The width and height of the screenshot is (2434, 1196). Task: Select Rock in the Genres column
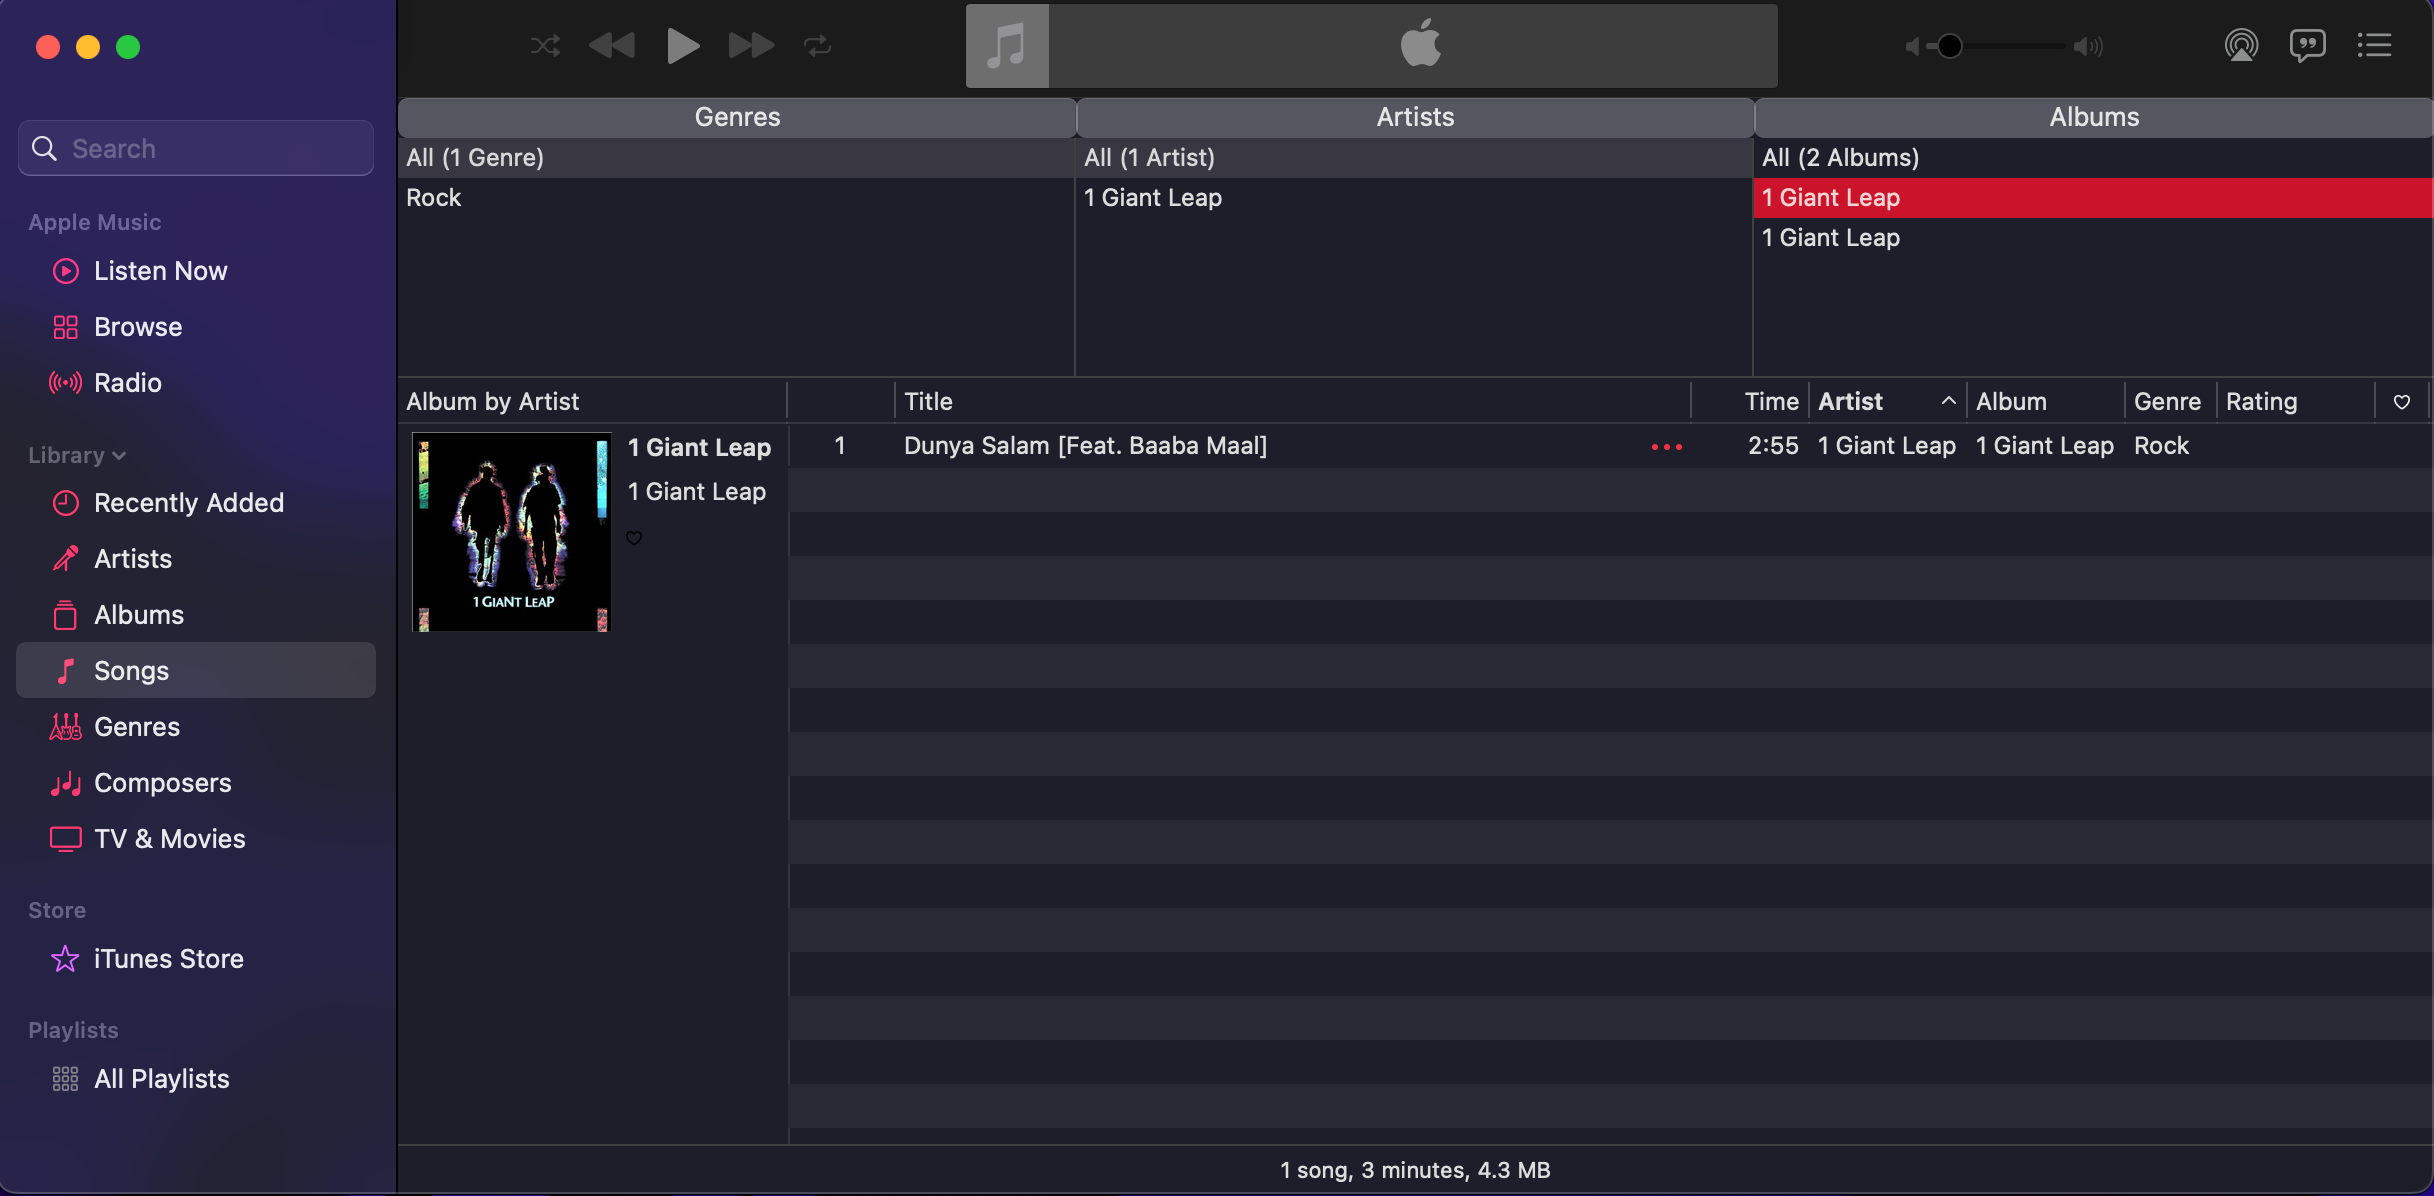(434, 198)
